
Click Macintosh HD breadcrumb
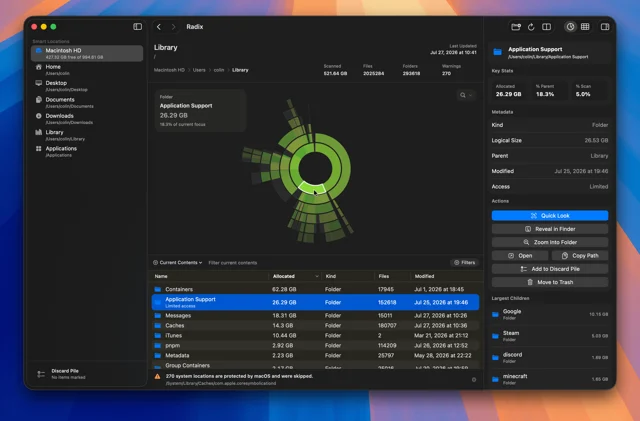tap(169, 70)
